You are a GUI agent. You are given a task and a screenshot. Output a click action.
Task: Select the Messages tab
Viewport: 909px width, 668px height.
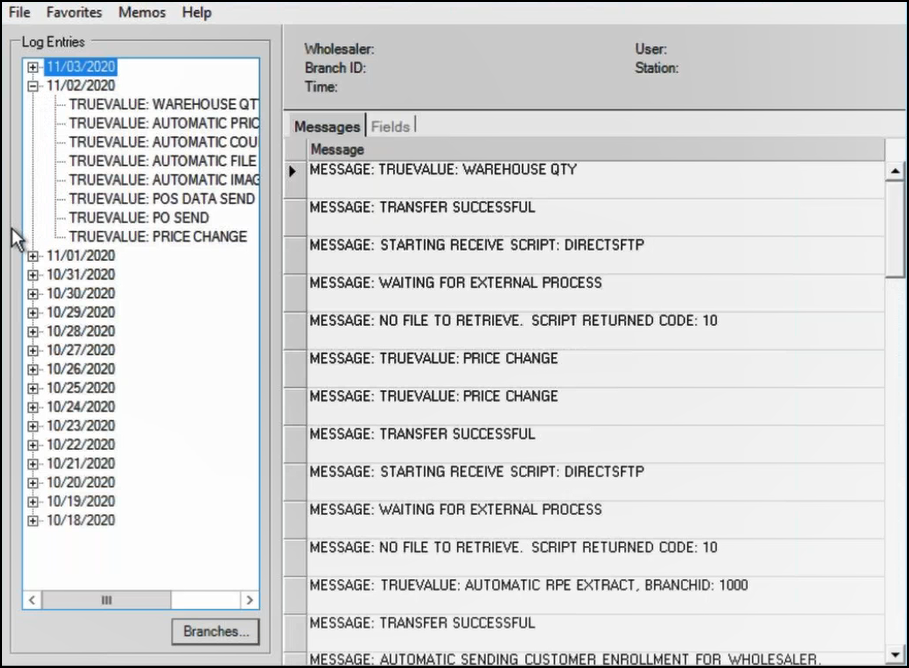tap(327, 126)
